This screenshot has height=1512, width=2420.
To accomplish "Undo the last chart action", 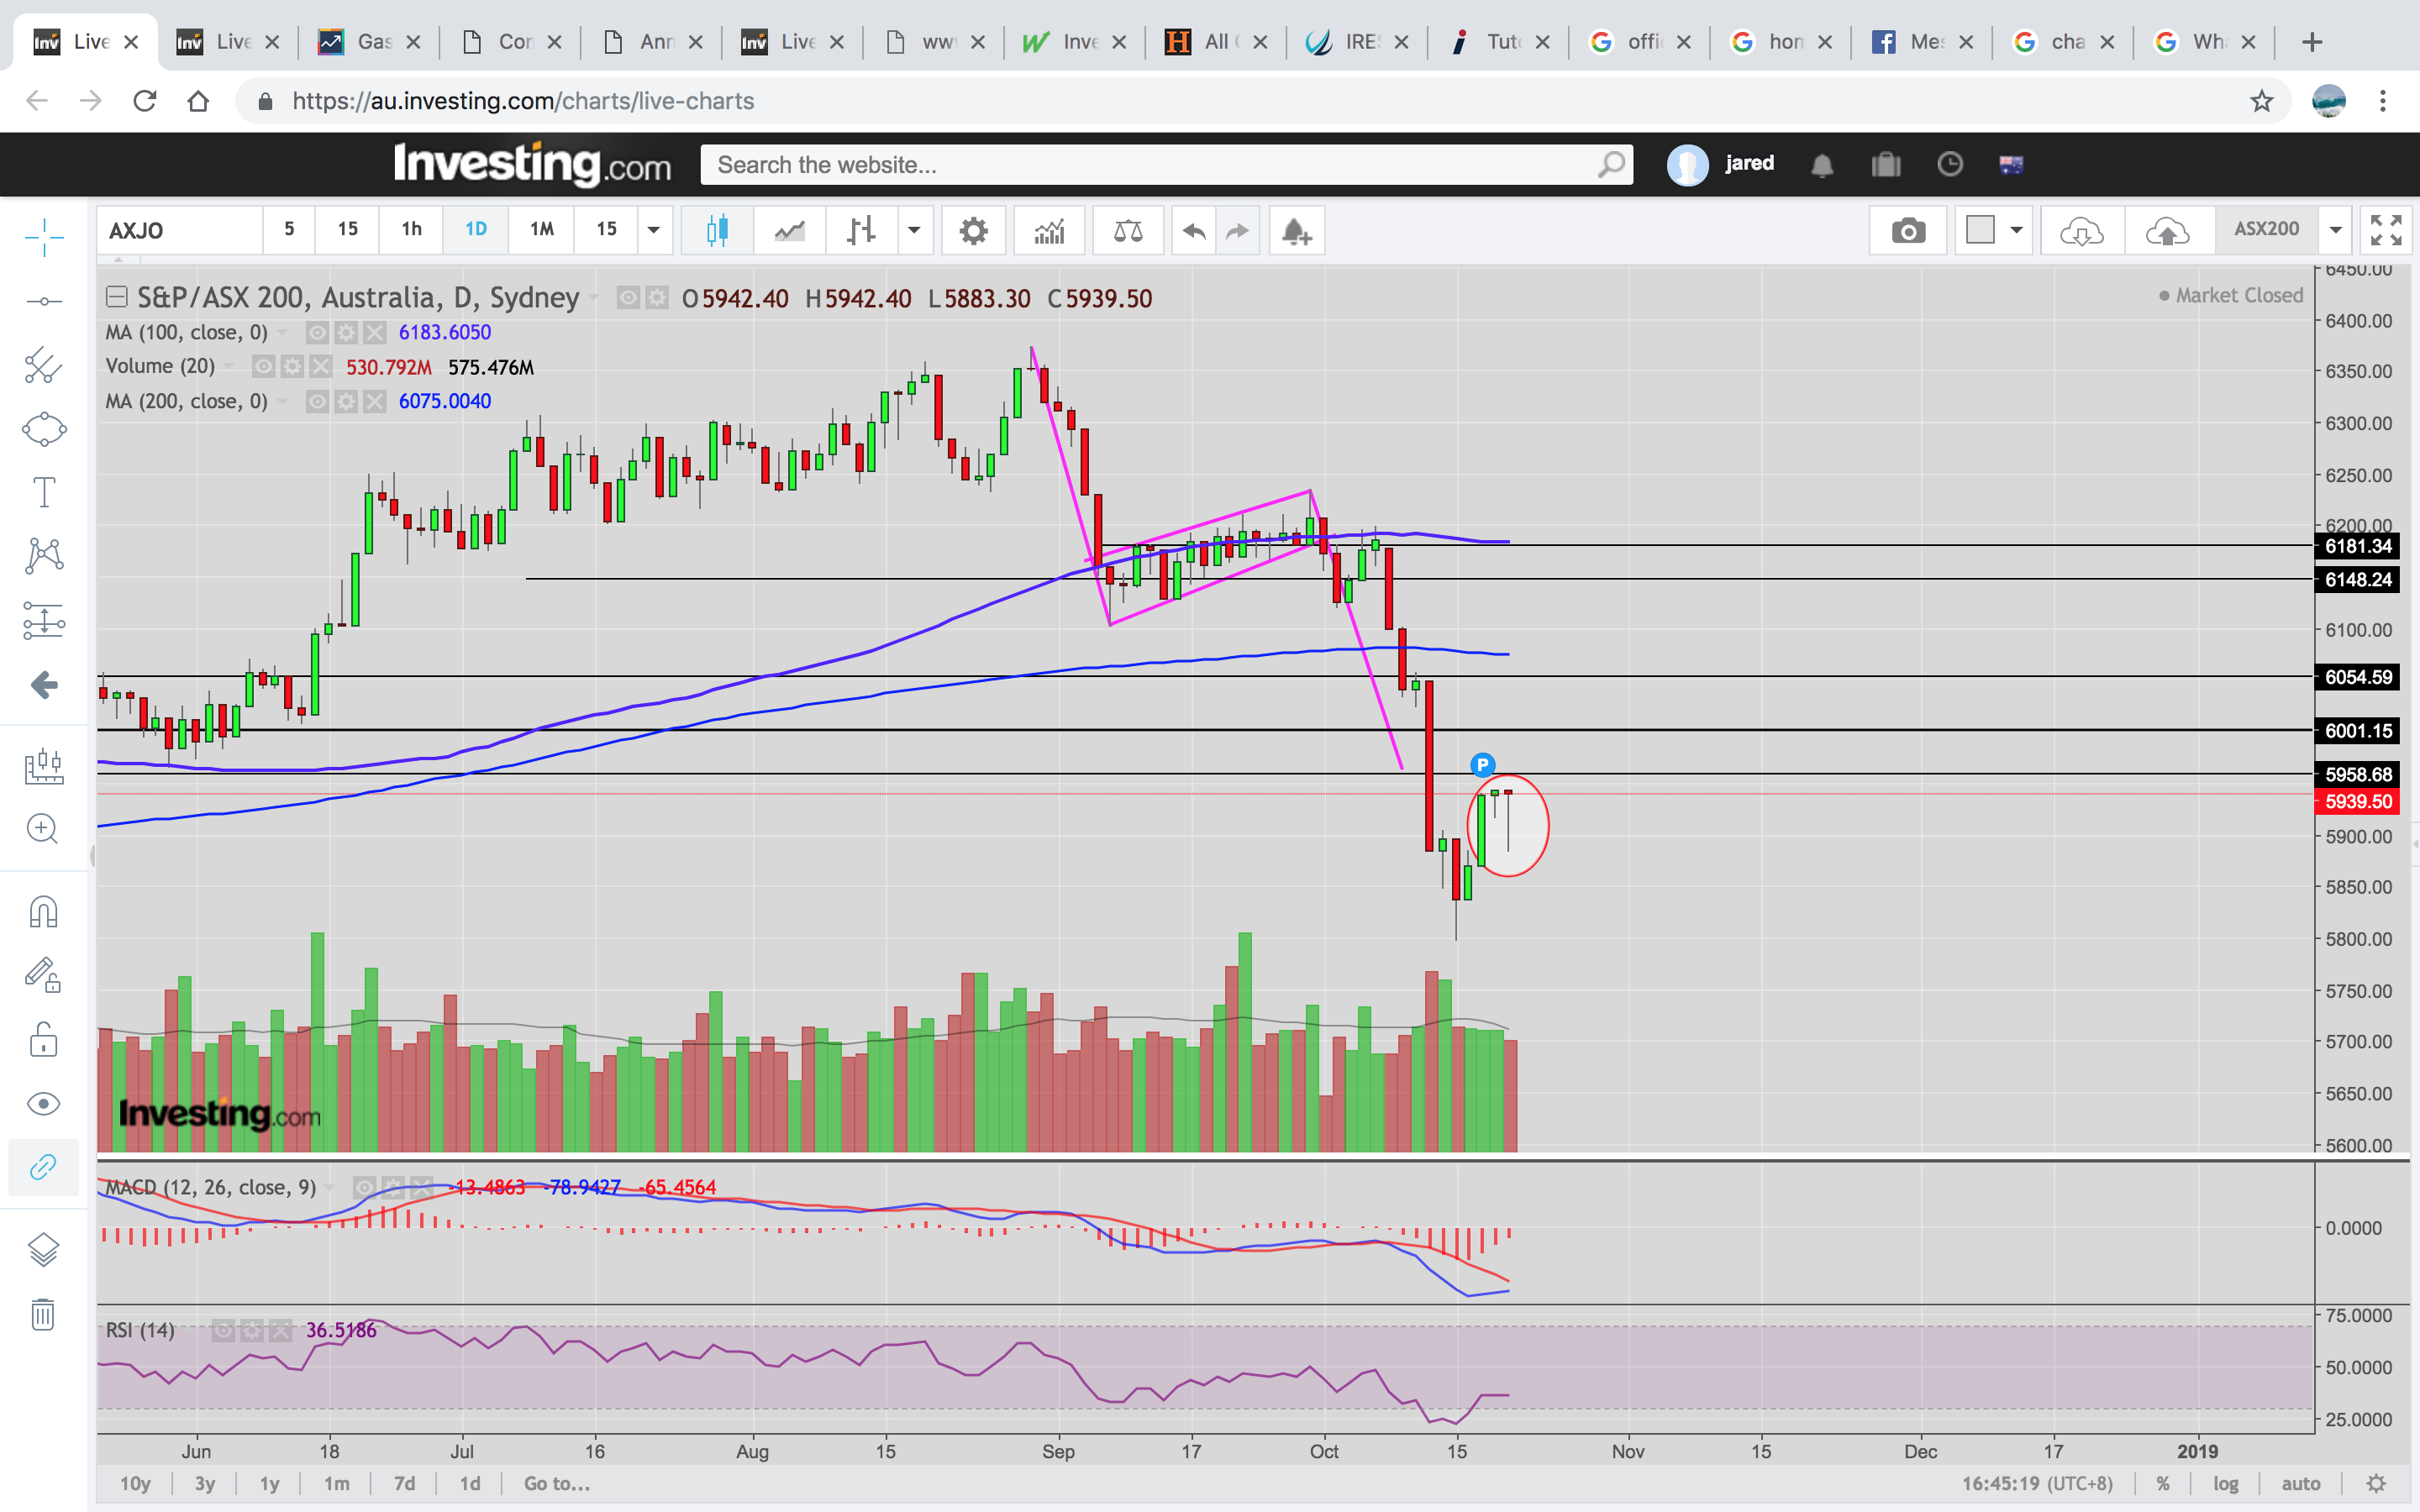I will point(1193,231).
